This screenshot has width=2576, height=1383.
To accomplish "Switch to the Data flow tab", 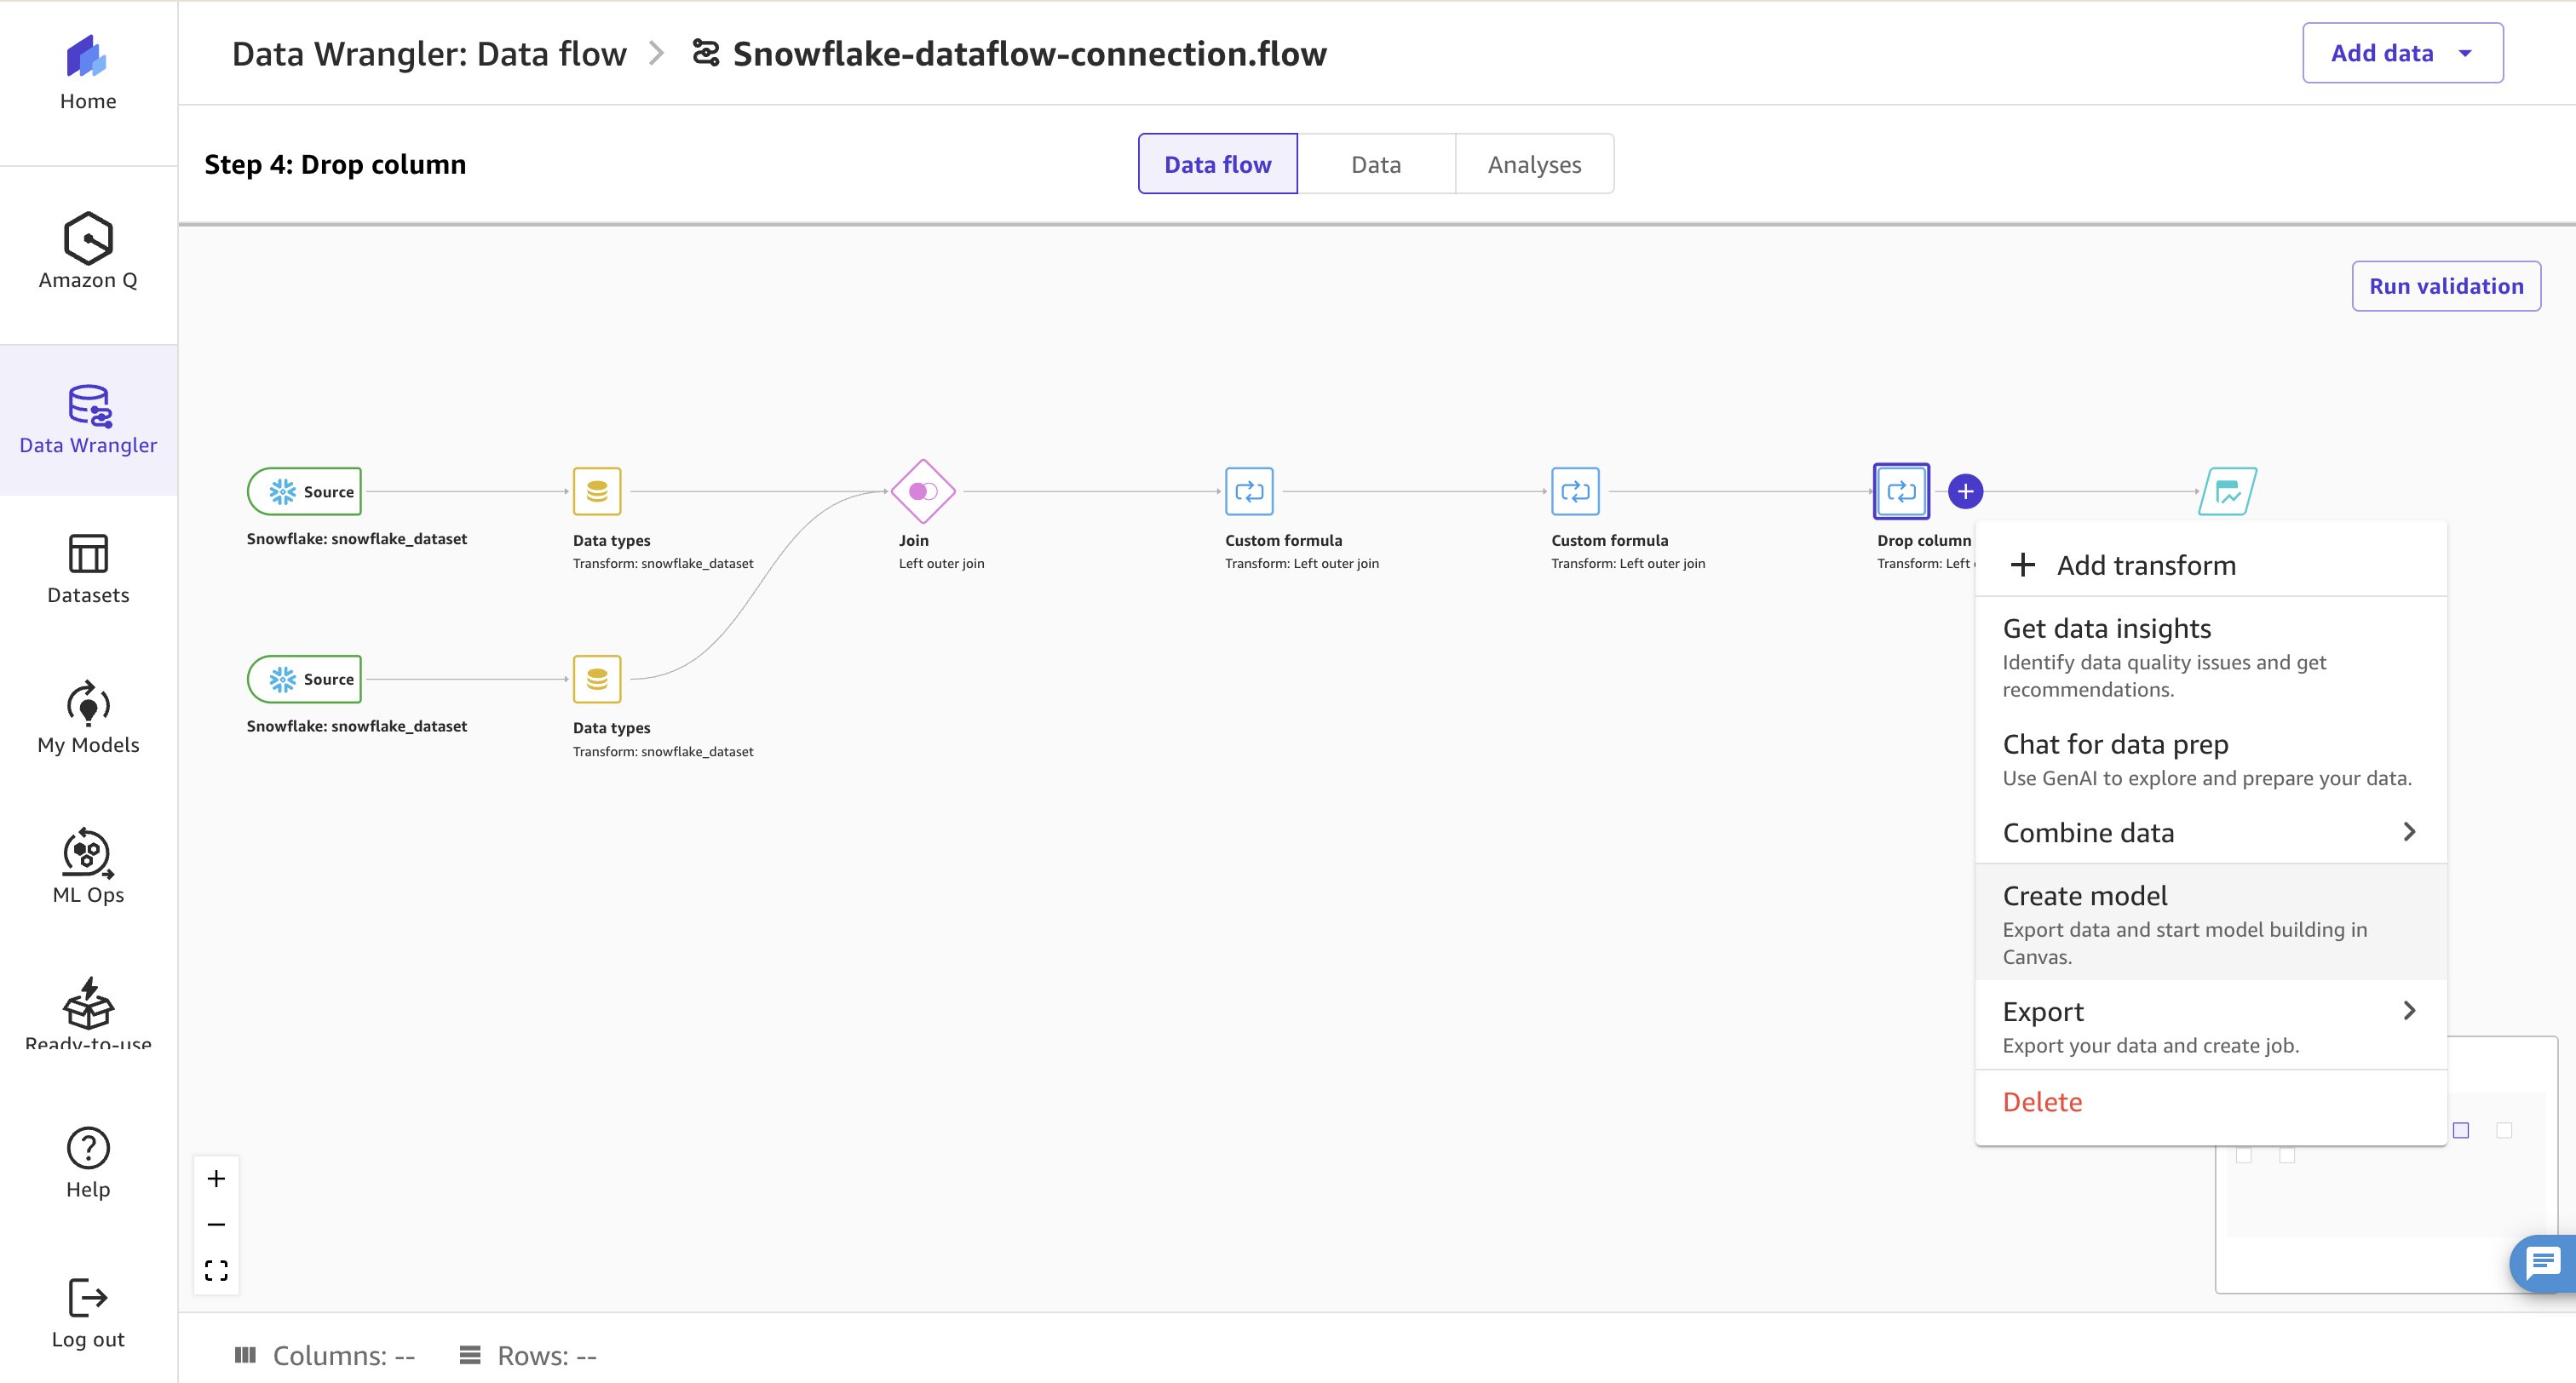I will [1217, 164].
